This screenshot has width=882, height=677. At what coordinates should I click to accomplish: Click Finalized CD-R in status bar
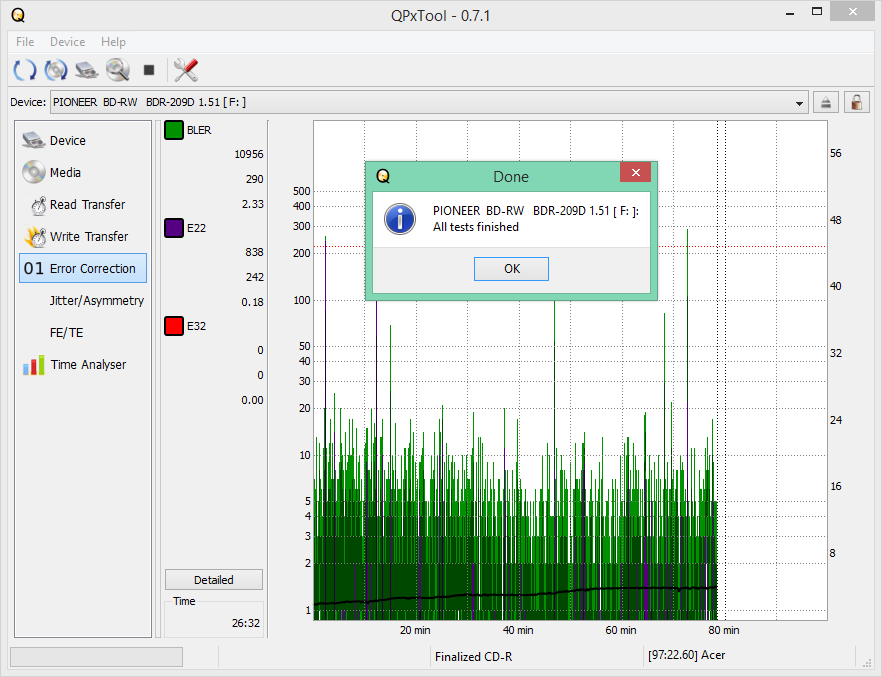point(473,657)
